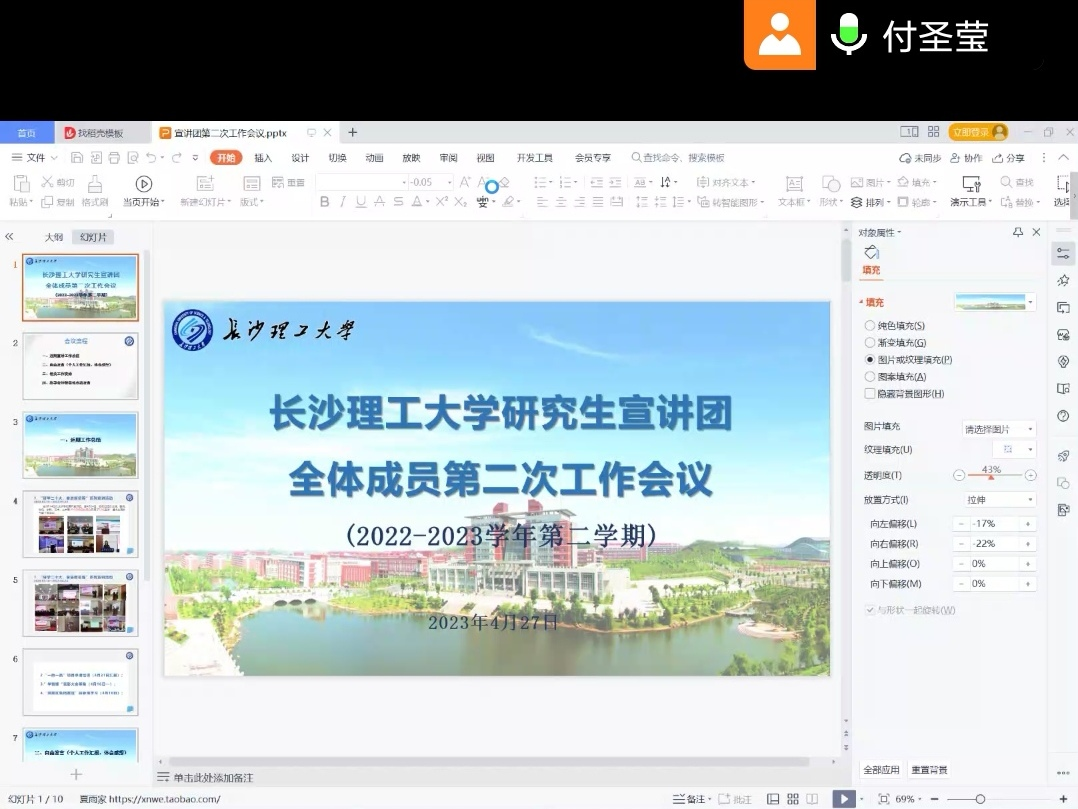The image size is (1078, 809).
Task: Click the 重置背景 button
Action: tap(929, 770)
